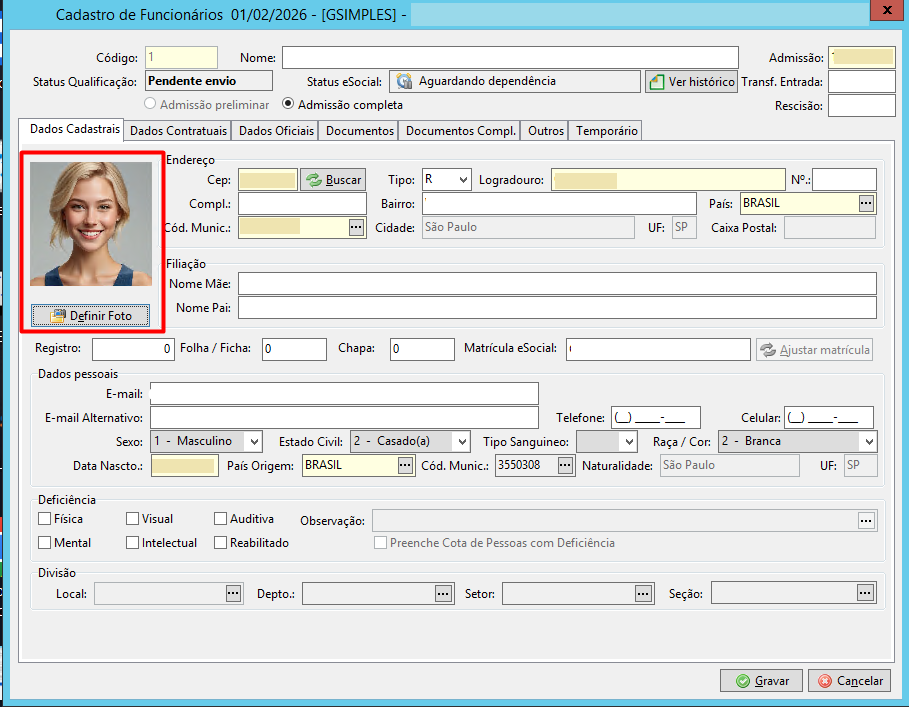Open lookup for birth Cód. Munic. 3550308
Image resolution: width=909 pixels, height=707 pixels.
[x=565, y=465]
